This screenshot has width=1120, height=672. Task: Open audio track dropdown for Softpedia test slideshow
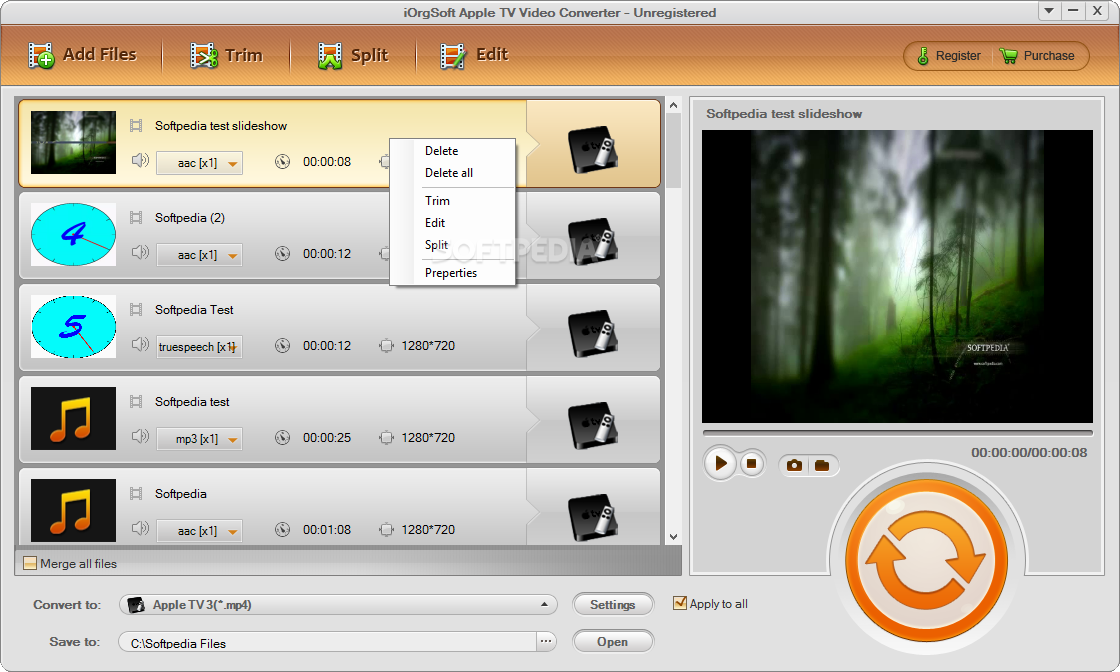(199, 163)
